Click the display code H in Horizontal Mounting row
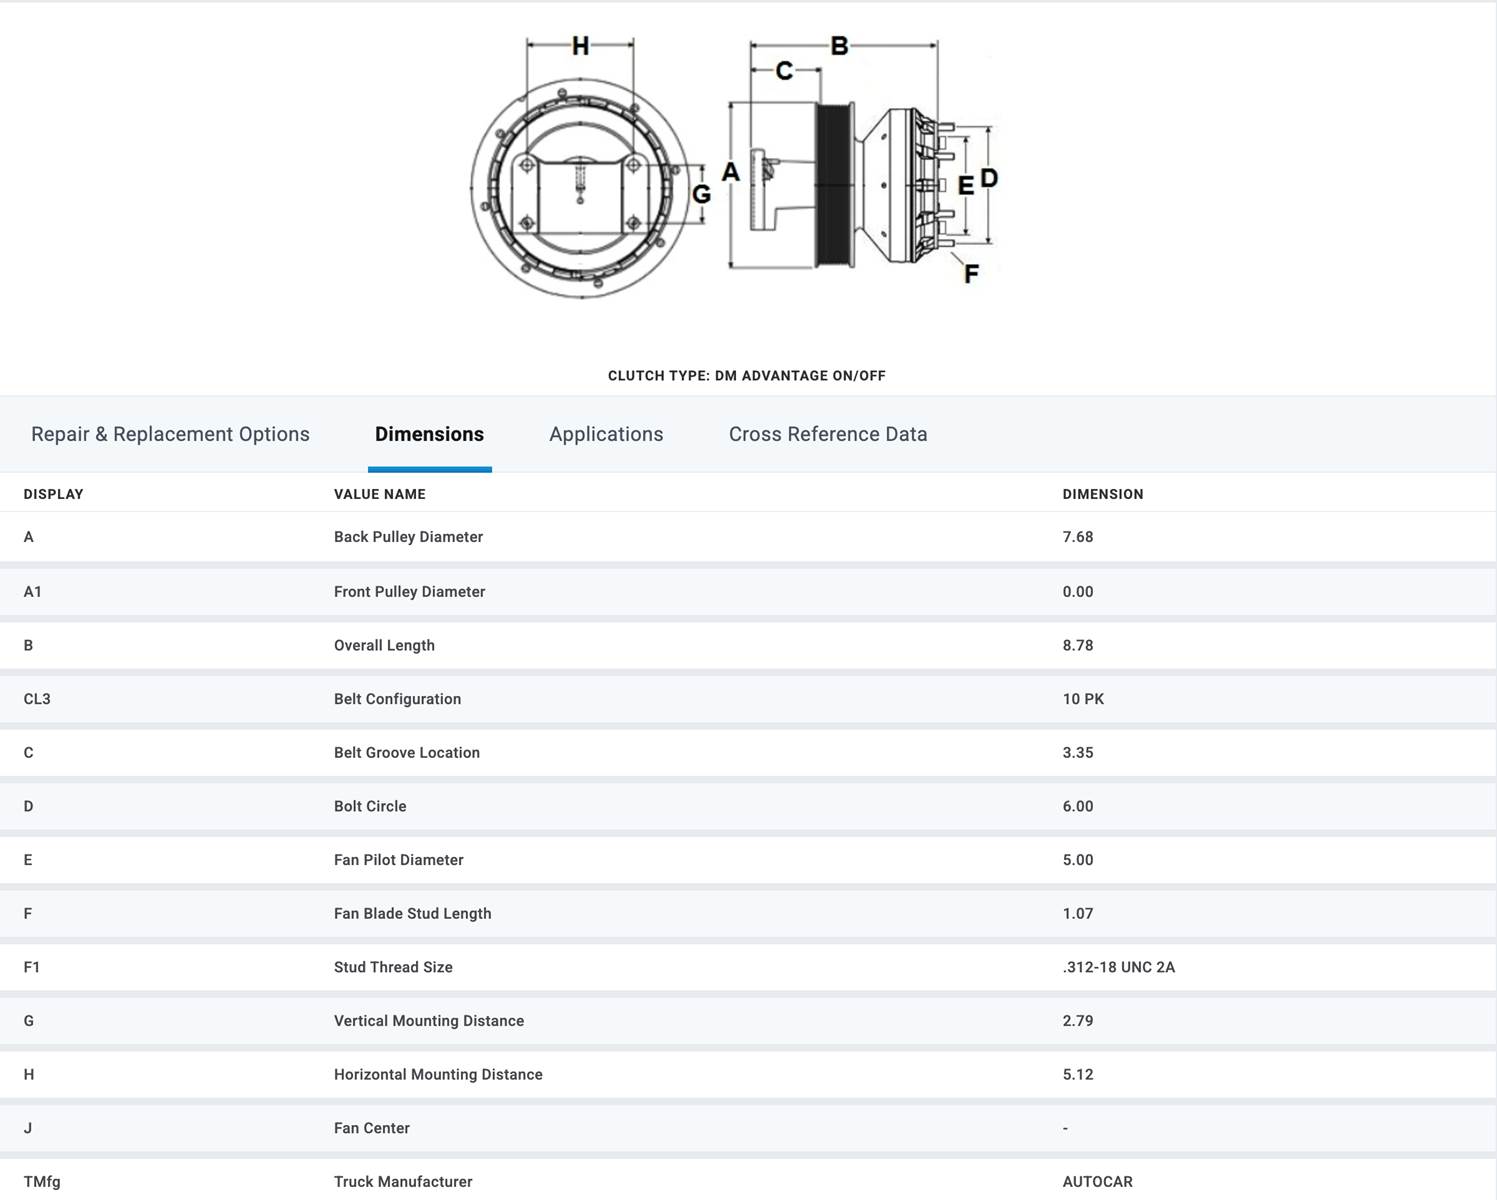 point(29,1075)
